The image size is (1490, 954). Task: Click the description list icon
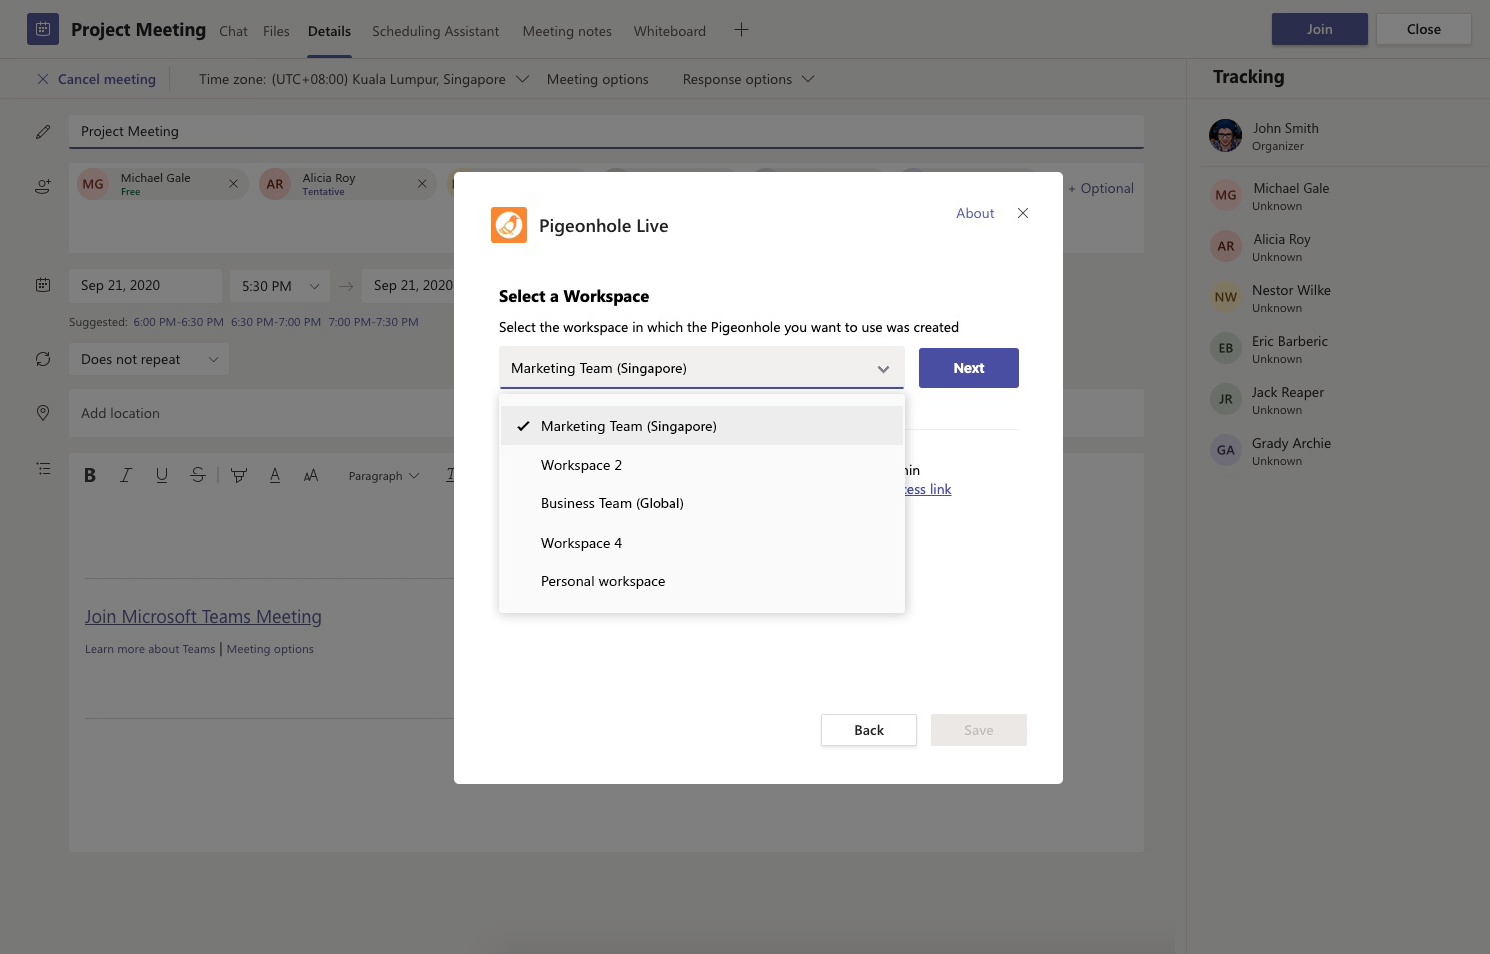click(x=43, y=468)
